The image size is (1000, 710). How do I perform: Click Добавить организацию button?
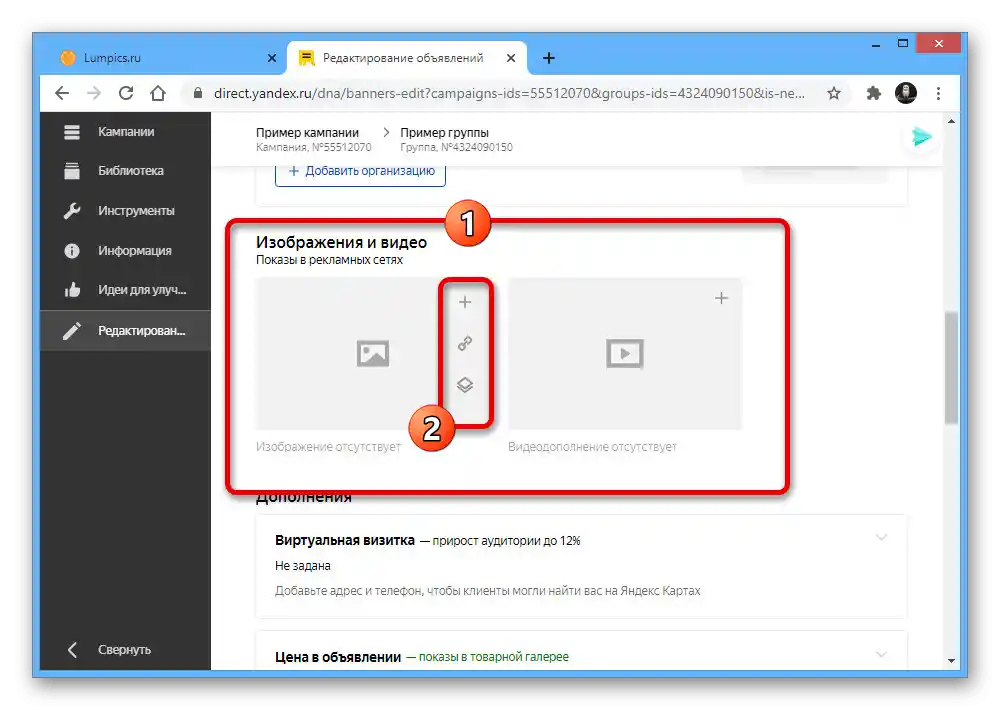(x=360, y=172)
